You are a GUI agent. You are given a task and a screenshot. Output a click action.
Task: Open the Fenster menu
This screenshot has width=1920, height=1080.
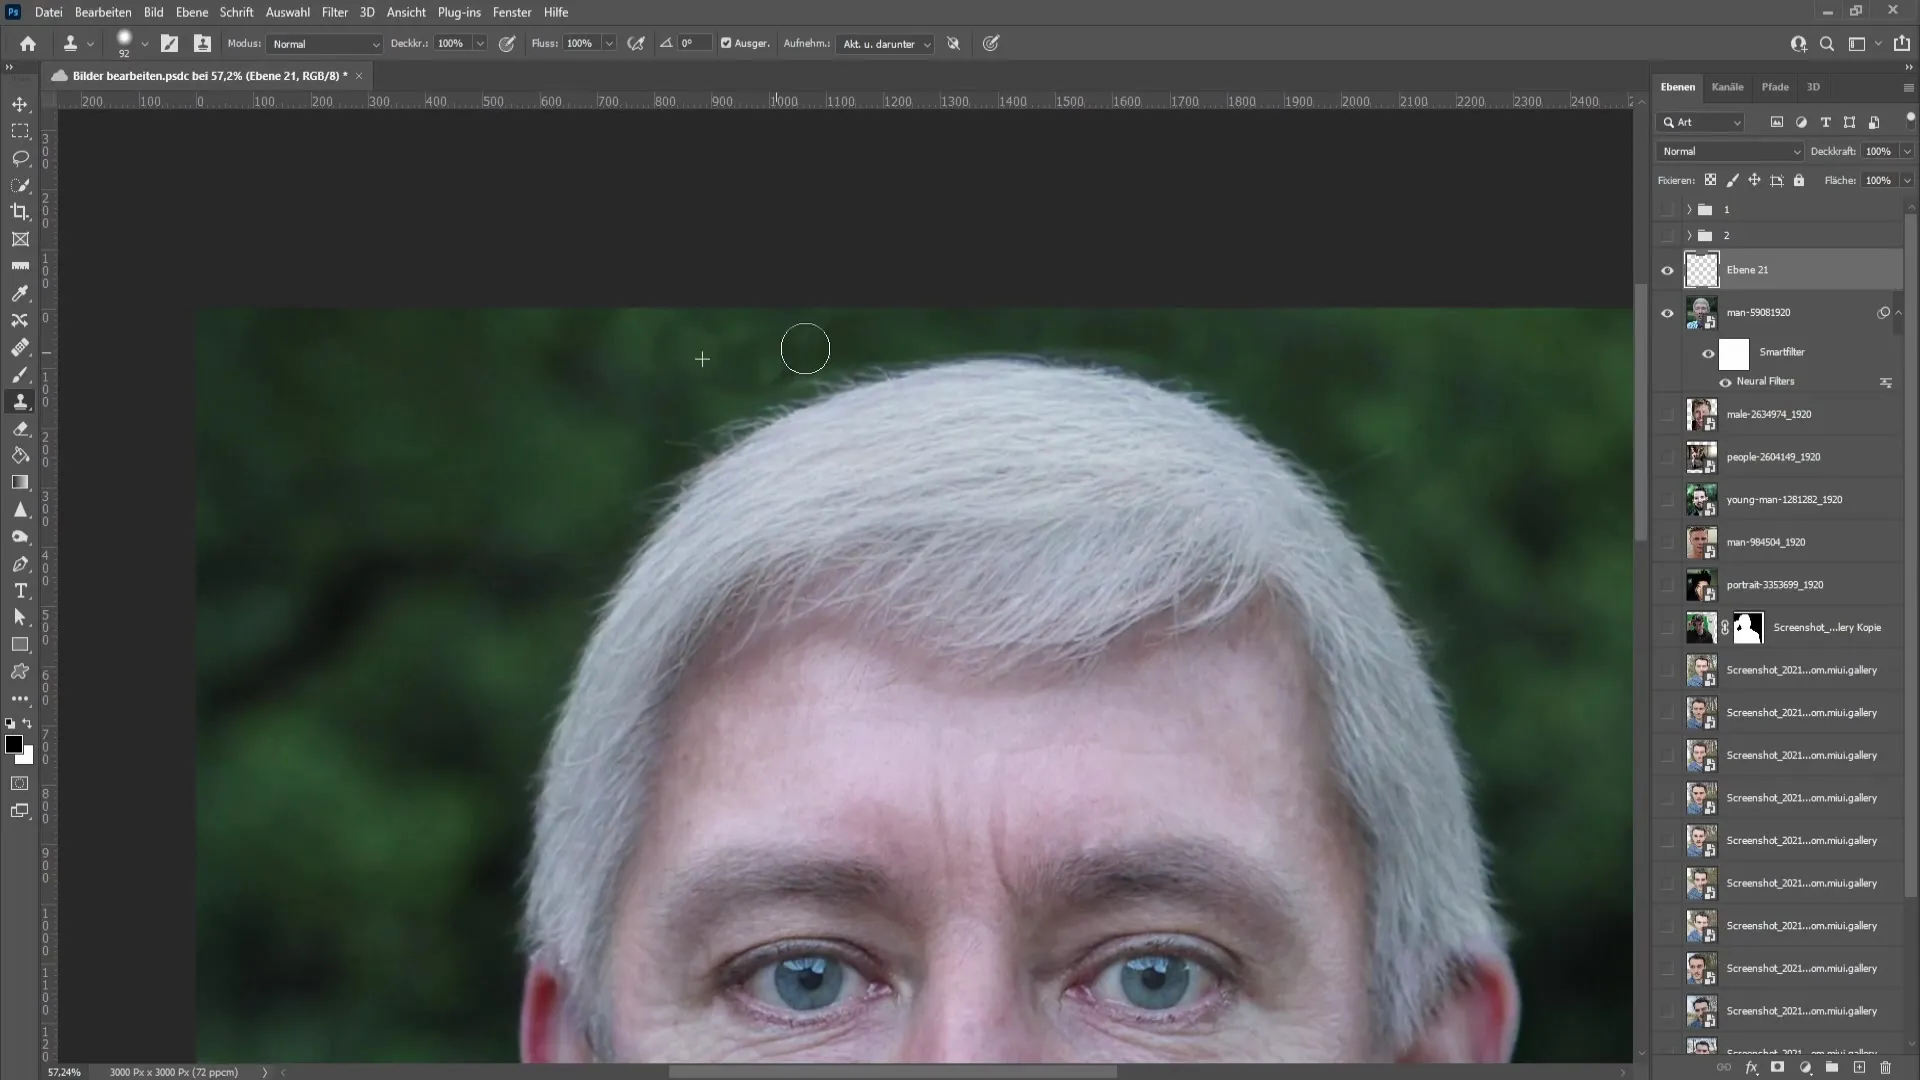tap(512, 12)
